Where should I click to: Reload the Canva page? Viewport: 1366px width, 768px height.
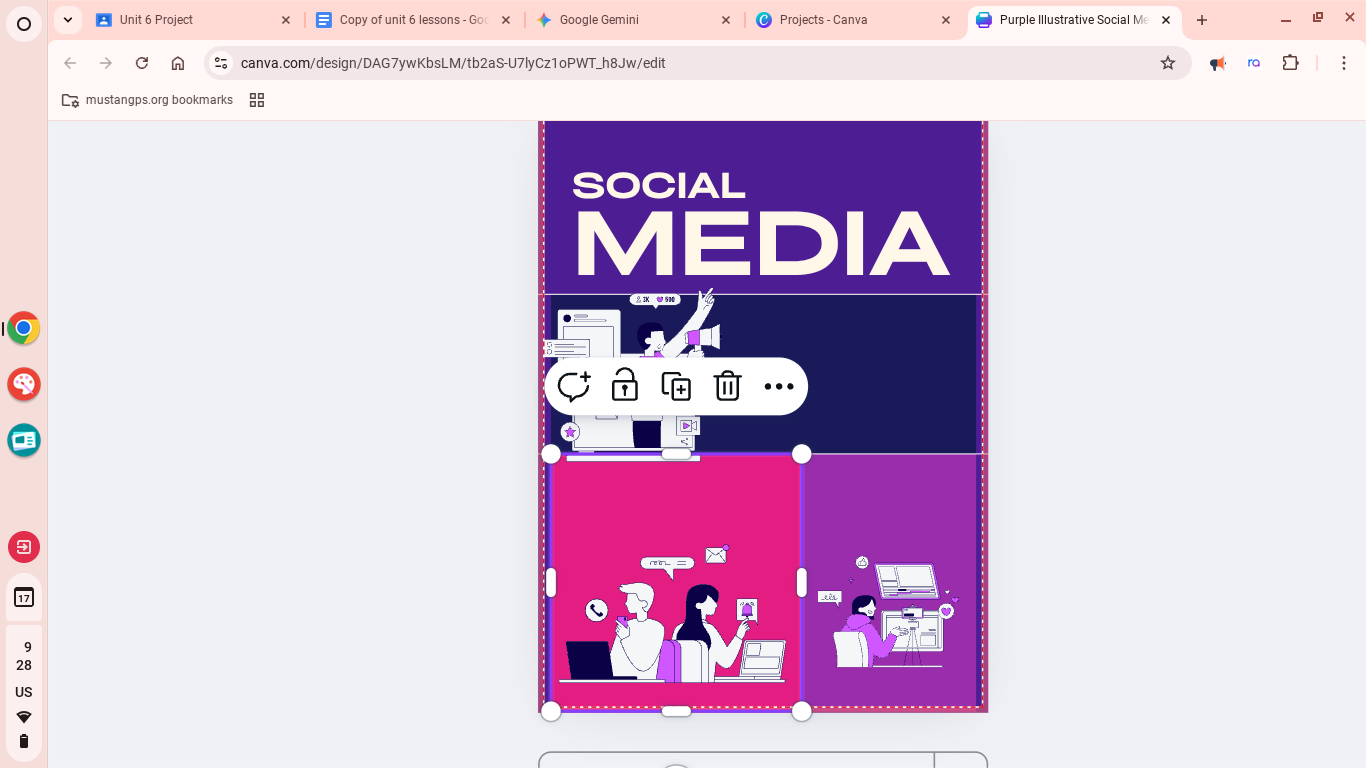pyautogui.click(x=142, y=63)
